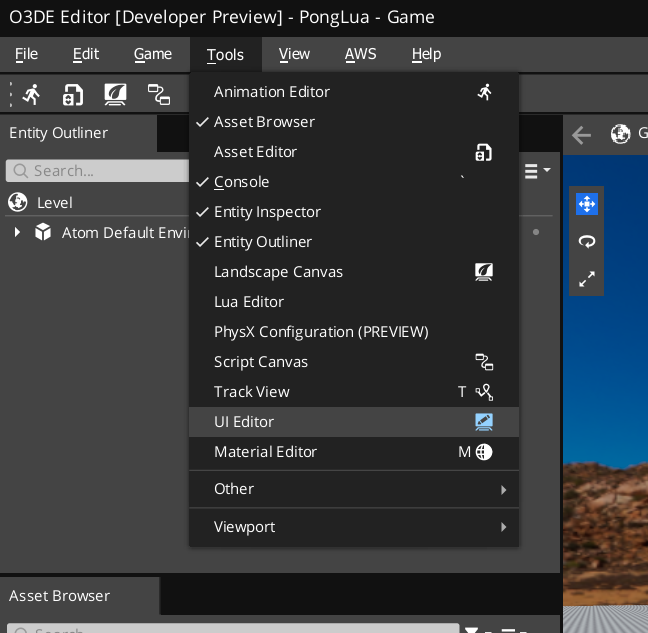Select the viewport Rotate tool
Screen dimensions: 648x633
pos(587,241)
